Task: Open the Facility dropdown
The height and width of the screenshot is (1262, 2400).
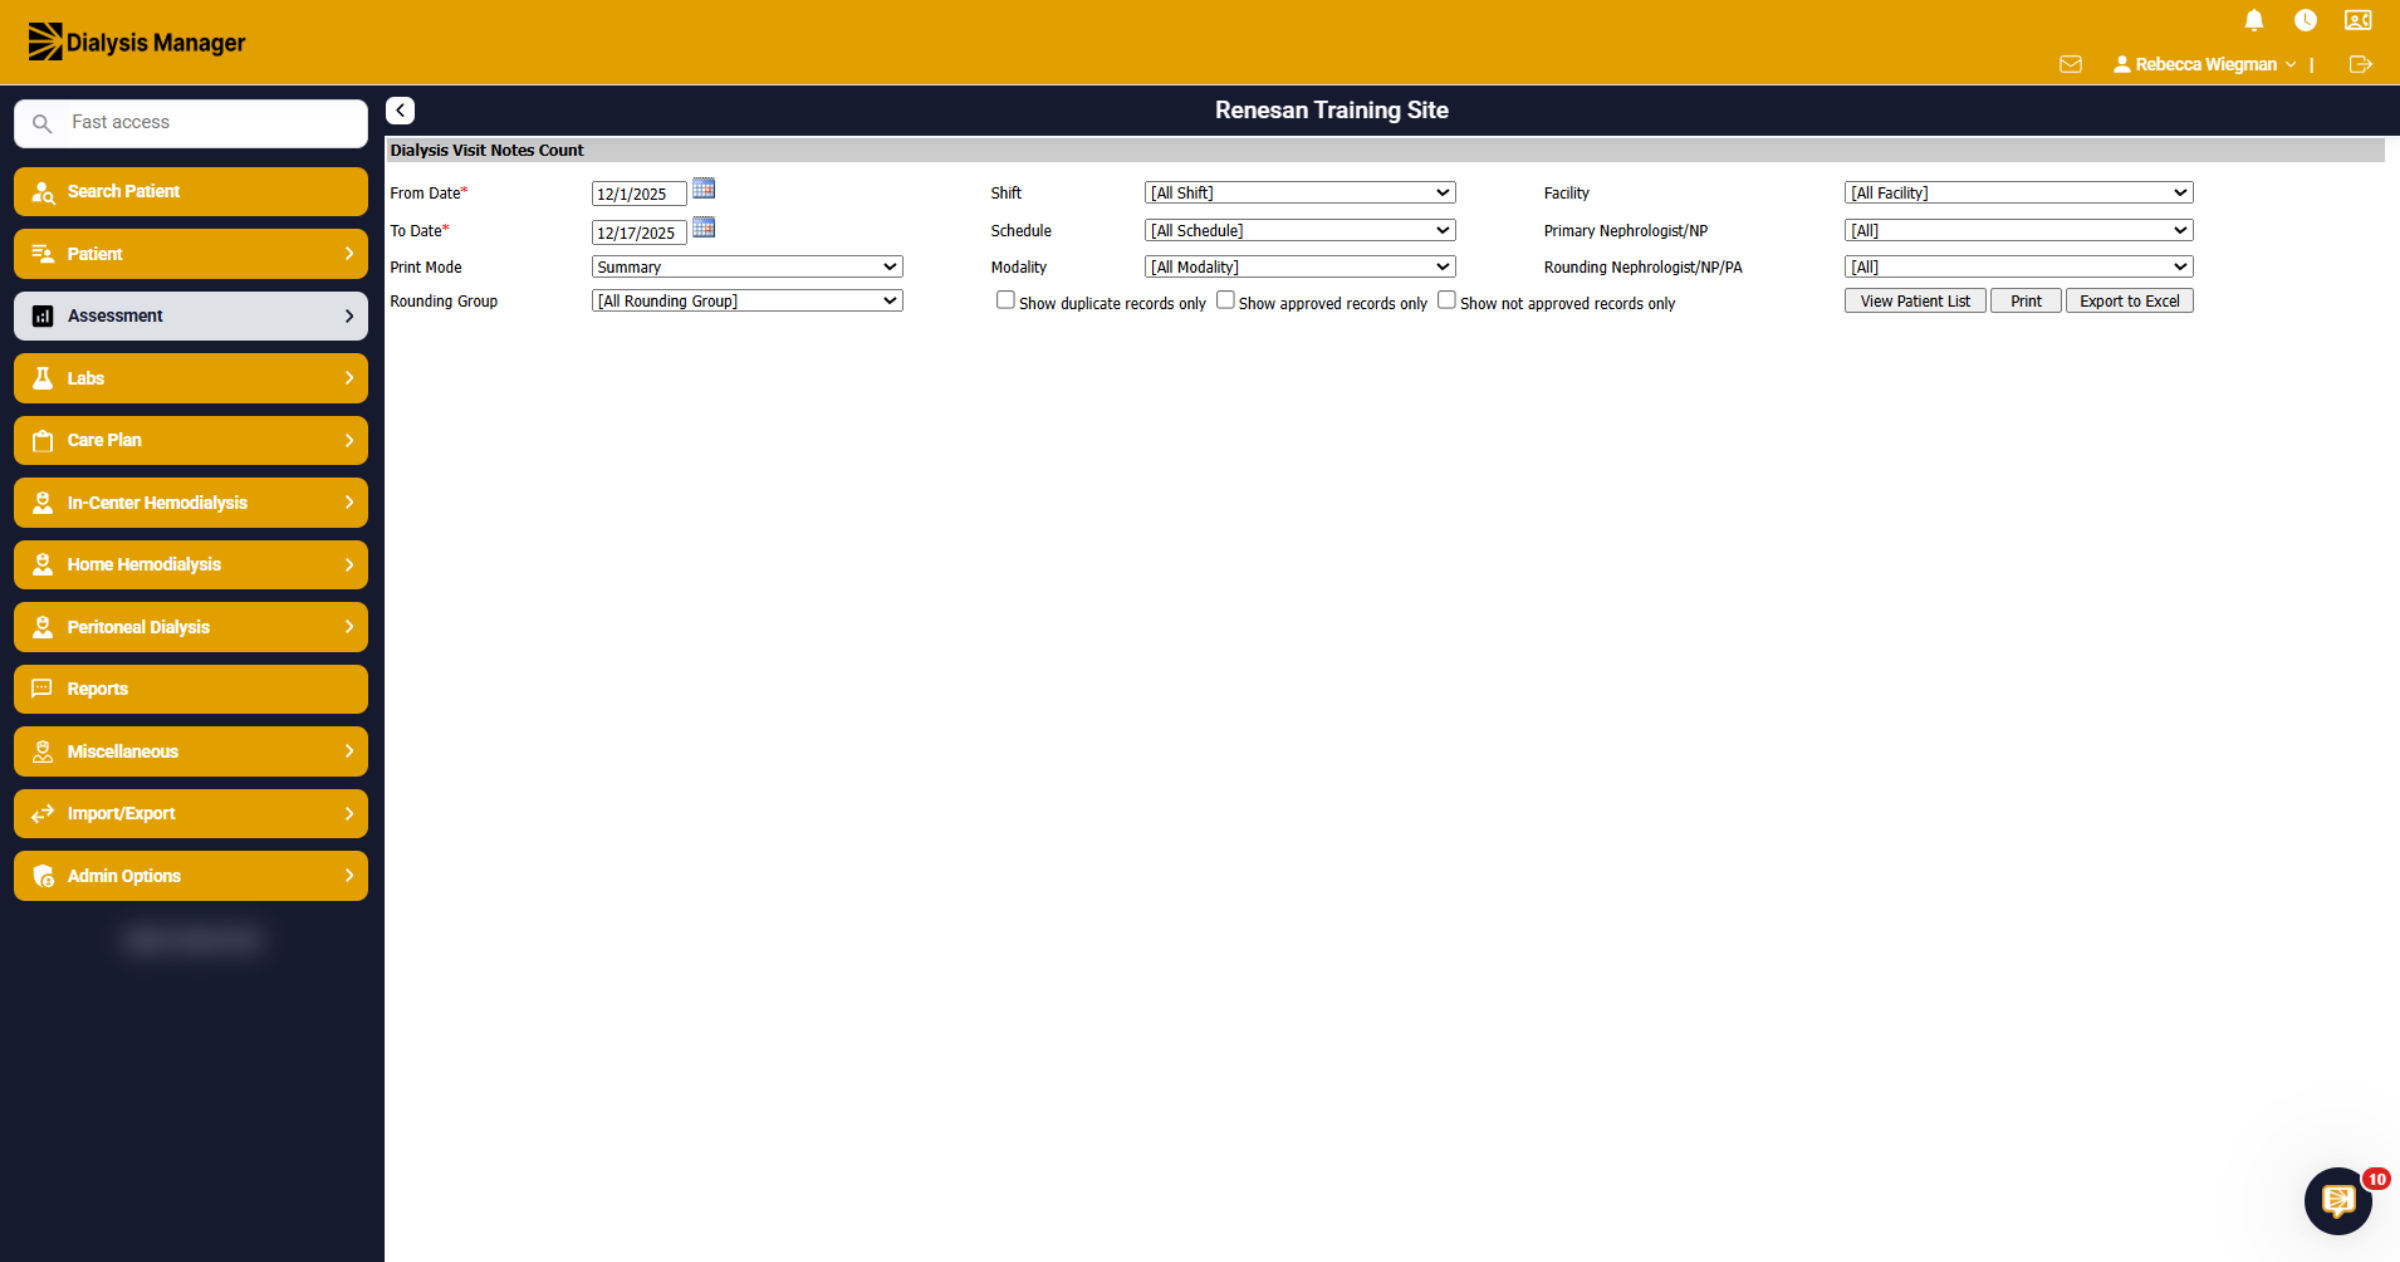Action: 2019,192
